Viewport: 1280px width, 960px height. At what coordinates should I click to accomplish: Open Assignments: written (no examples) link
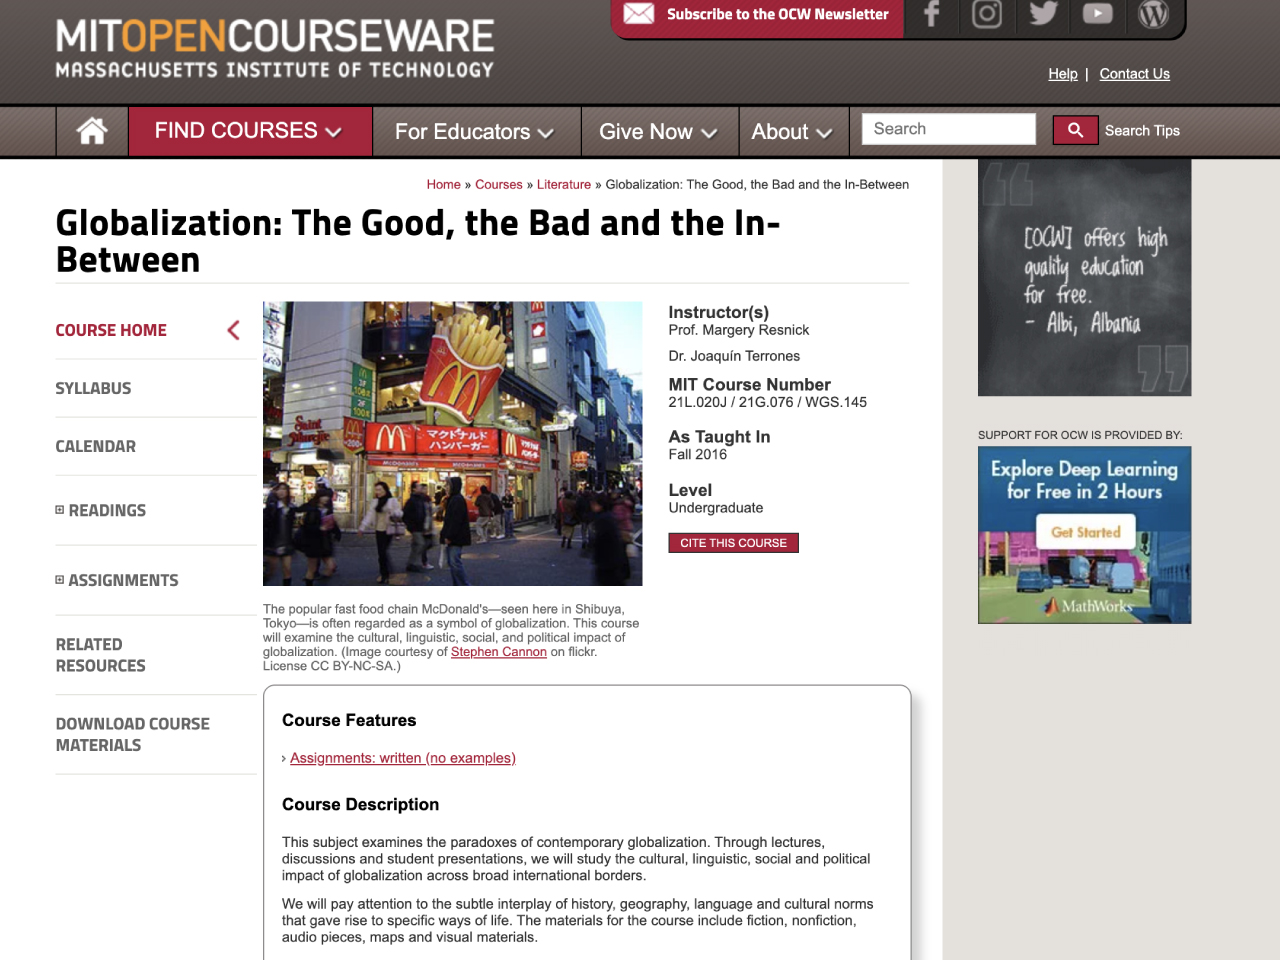coord(403,758)
